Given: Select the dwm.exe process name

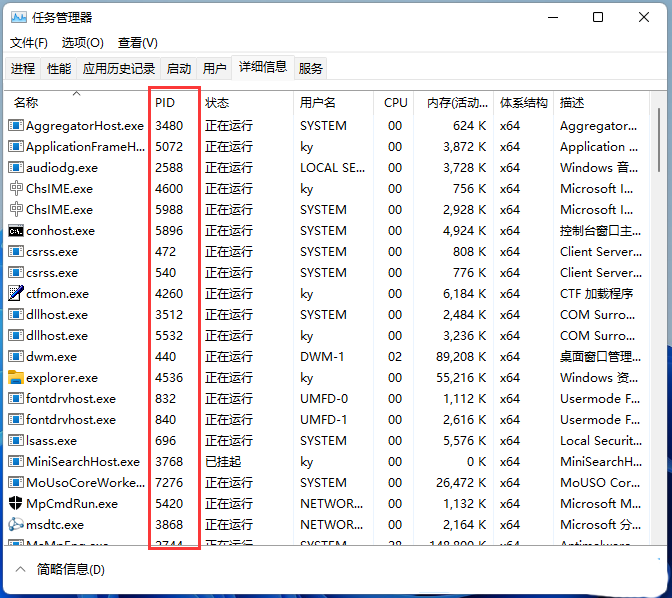Looking at the screenshot, I should (51, 357).
